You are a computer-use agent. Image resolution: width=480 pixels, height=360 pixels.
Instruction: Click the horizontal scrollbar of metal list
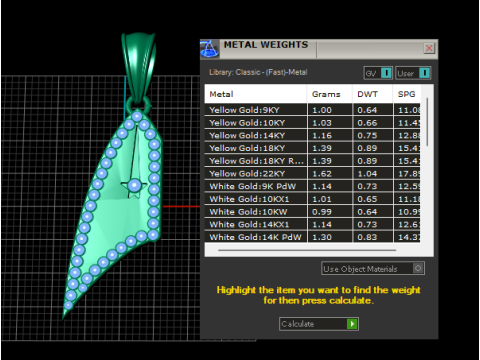pyautogui.click(x=307, y=250)
